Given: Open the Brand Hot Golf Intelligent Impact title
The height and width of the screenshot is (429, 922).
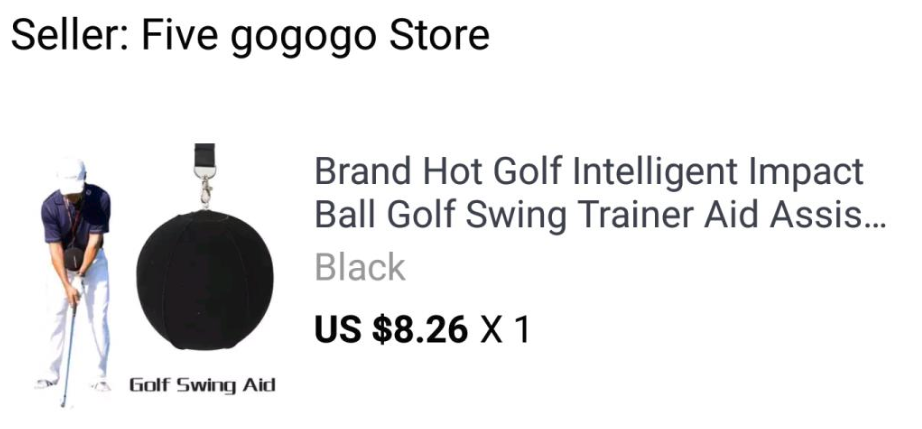Looking at the screenshot, I should (x=589, y=172).
